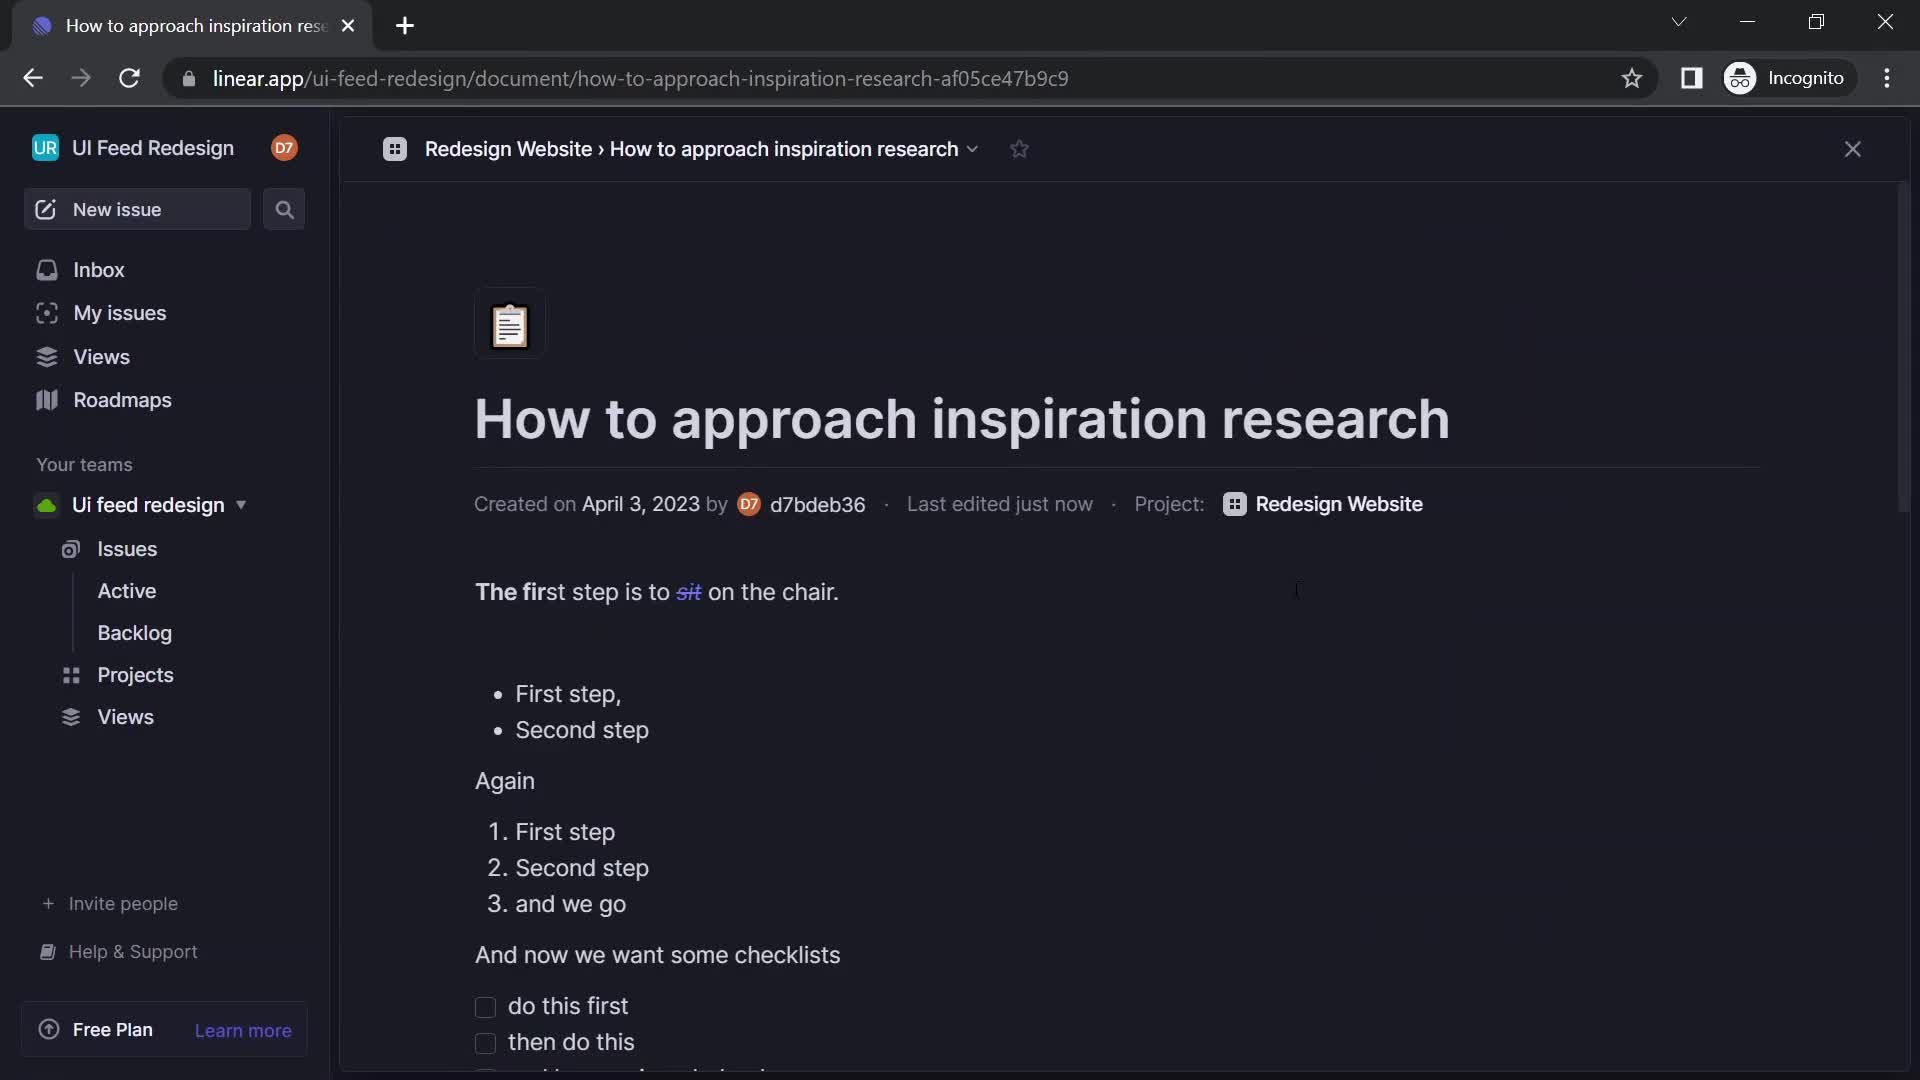Click the Redesign Website project icon

(x=1232, y=506)
